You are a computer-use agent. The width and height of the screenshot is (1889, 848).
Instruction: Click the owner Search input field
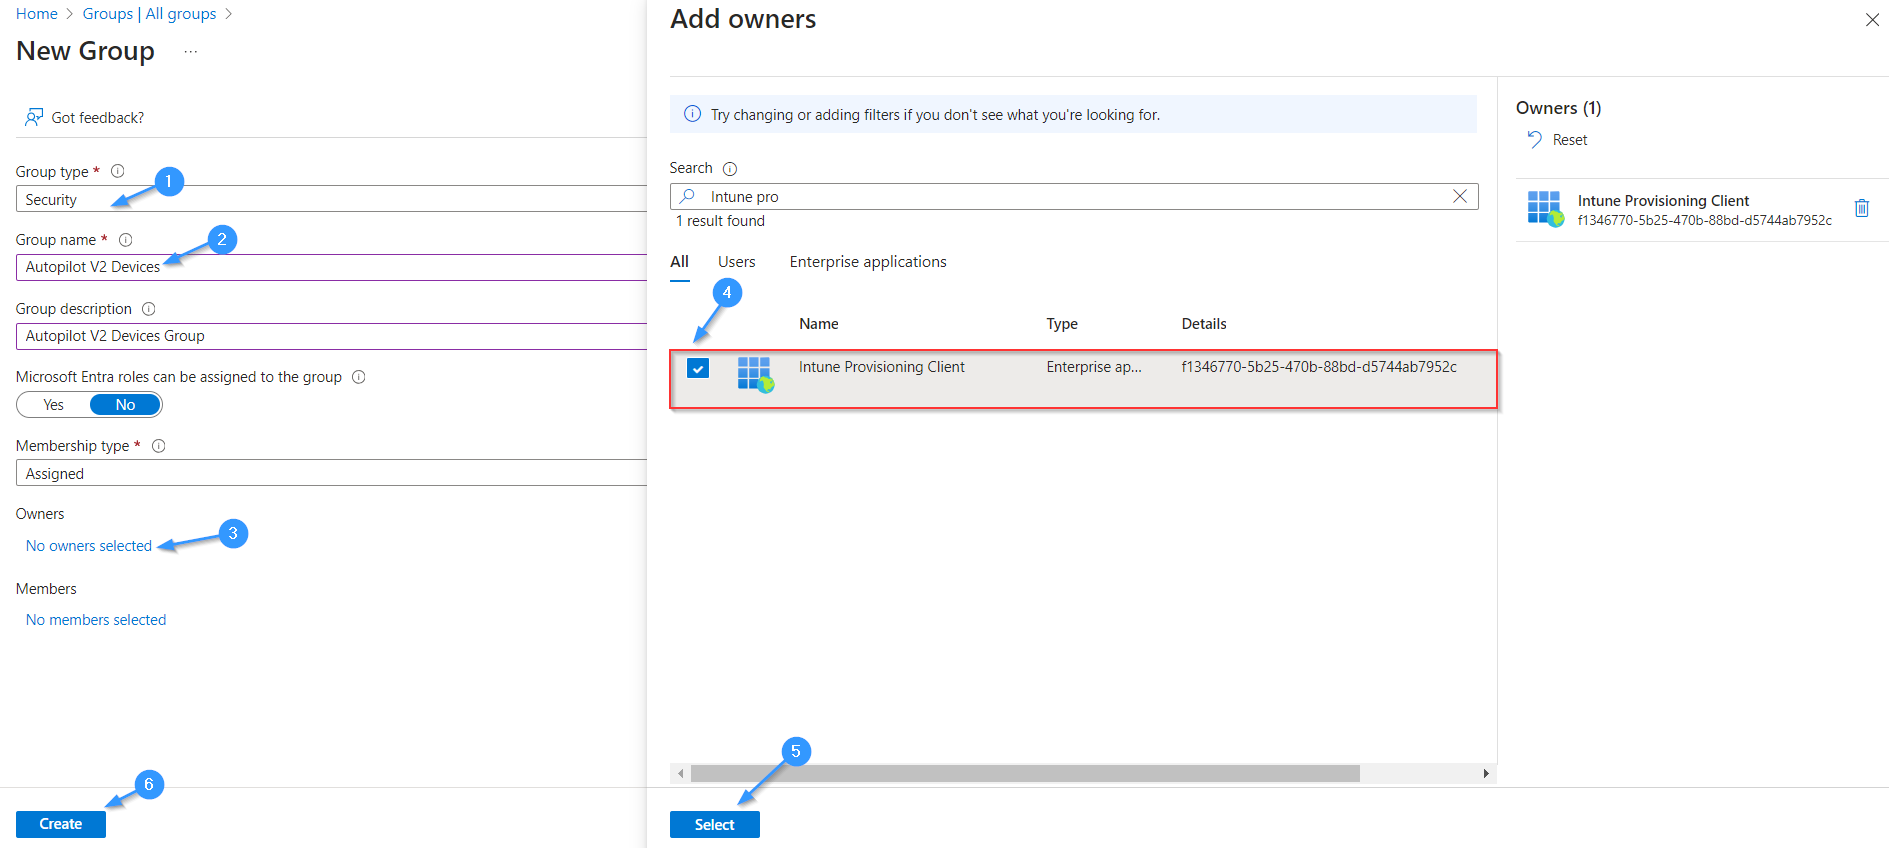pos(1074,196)
